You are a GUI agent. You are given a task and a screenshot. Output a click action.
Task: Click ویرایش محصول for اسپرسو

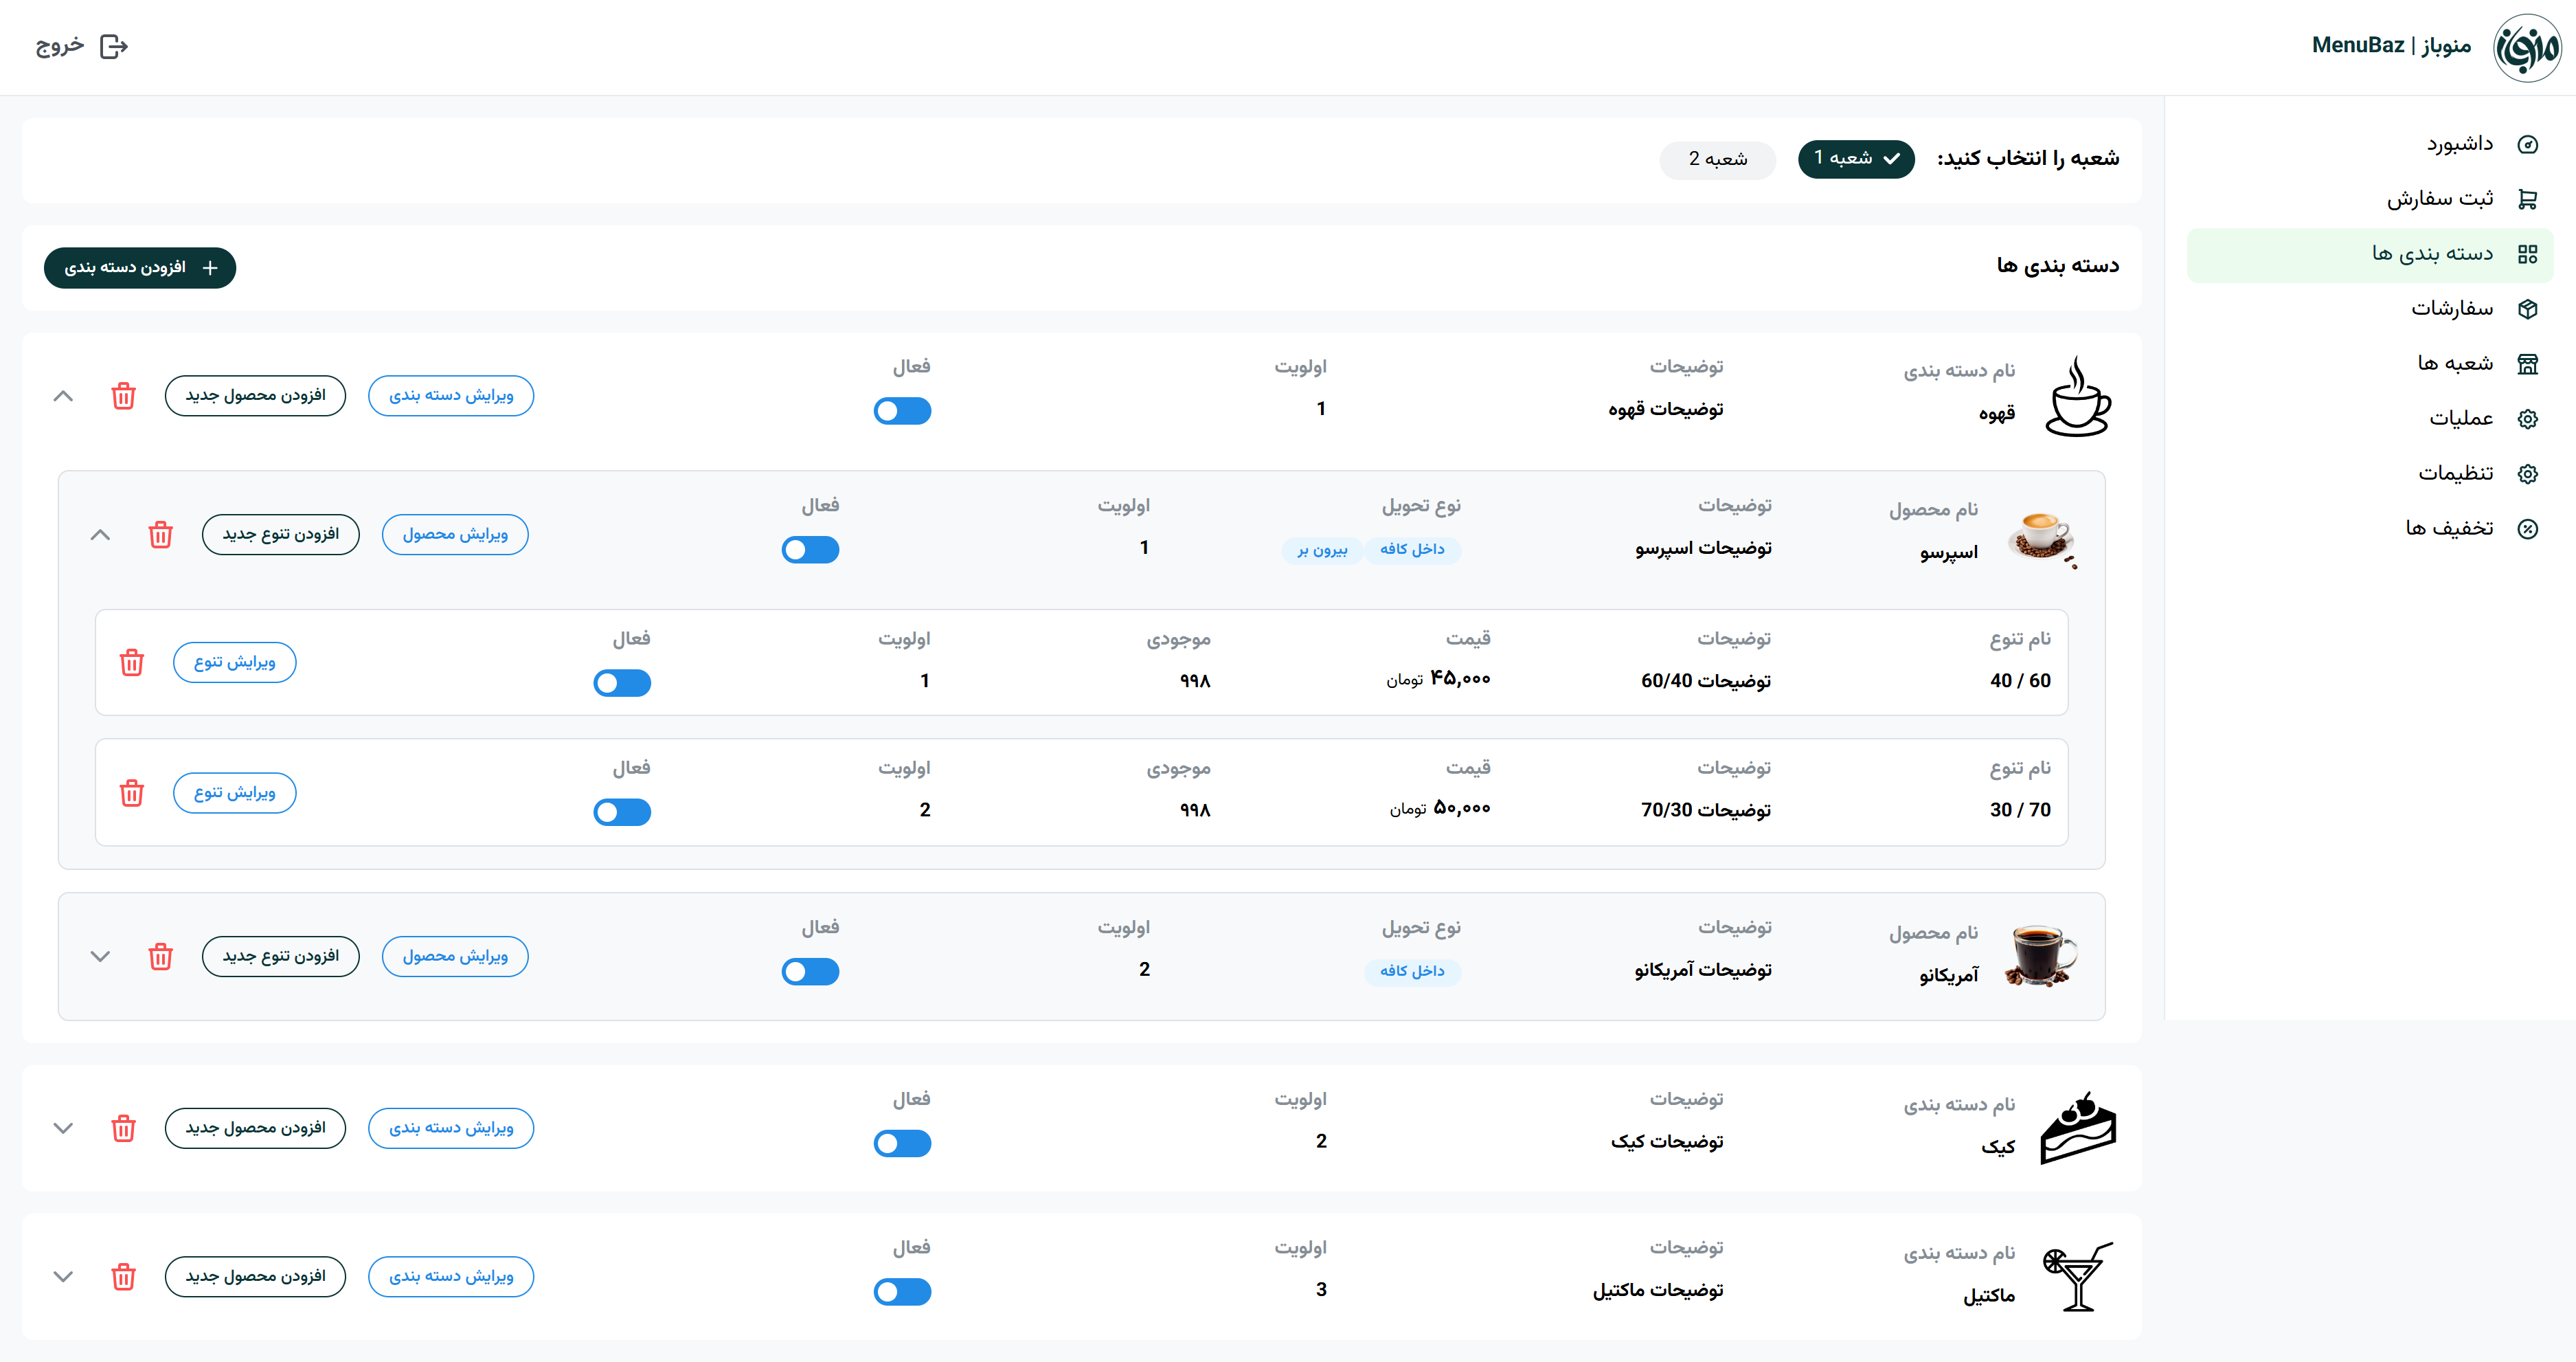point(455,535)
